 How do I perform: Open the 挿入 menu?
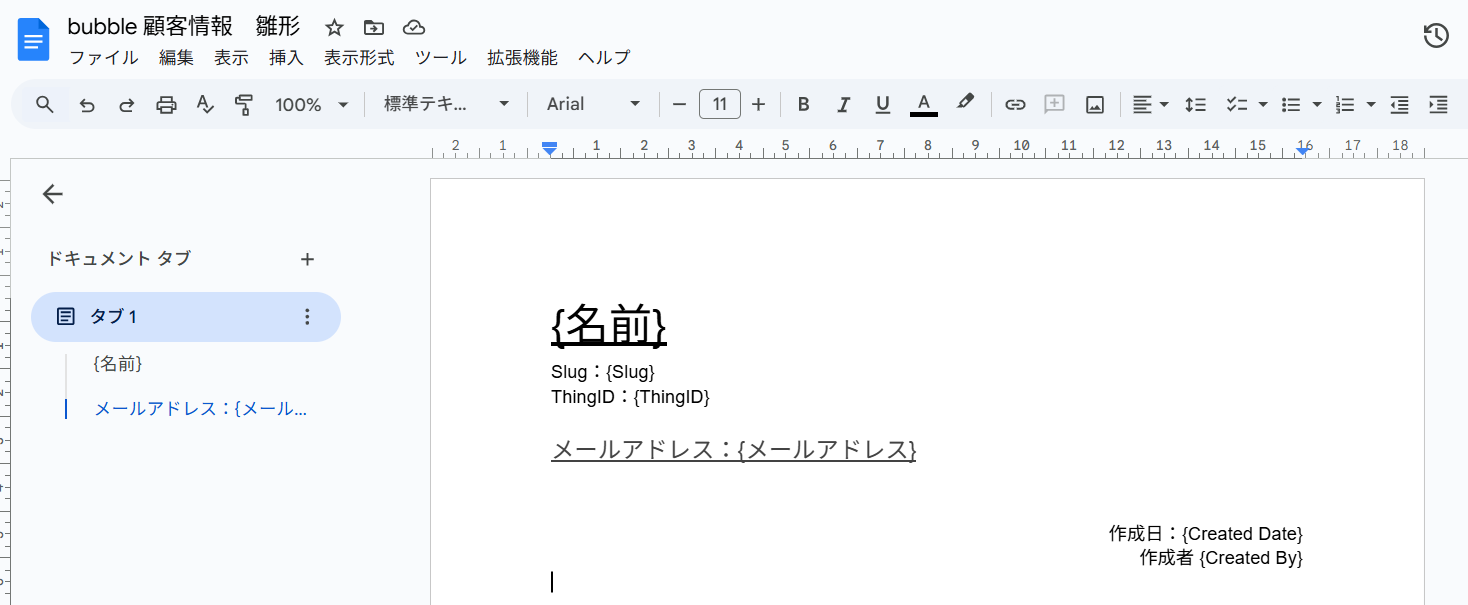point(286,58)
